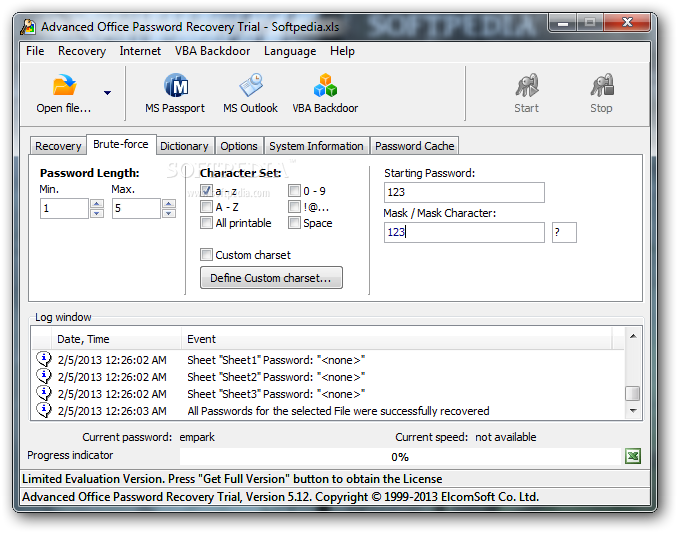Check the All printable option
678x533 pixels.
tap(207, 223)
